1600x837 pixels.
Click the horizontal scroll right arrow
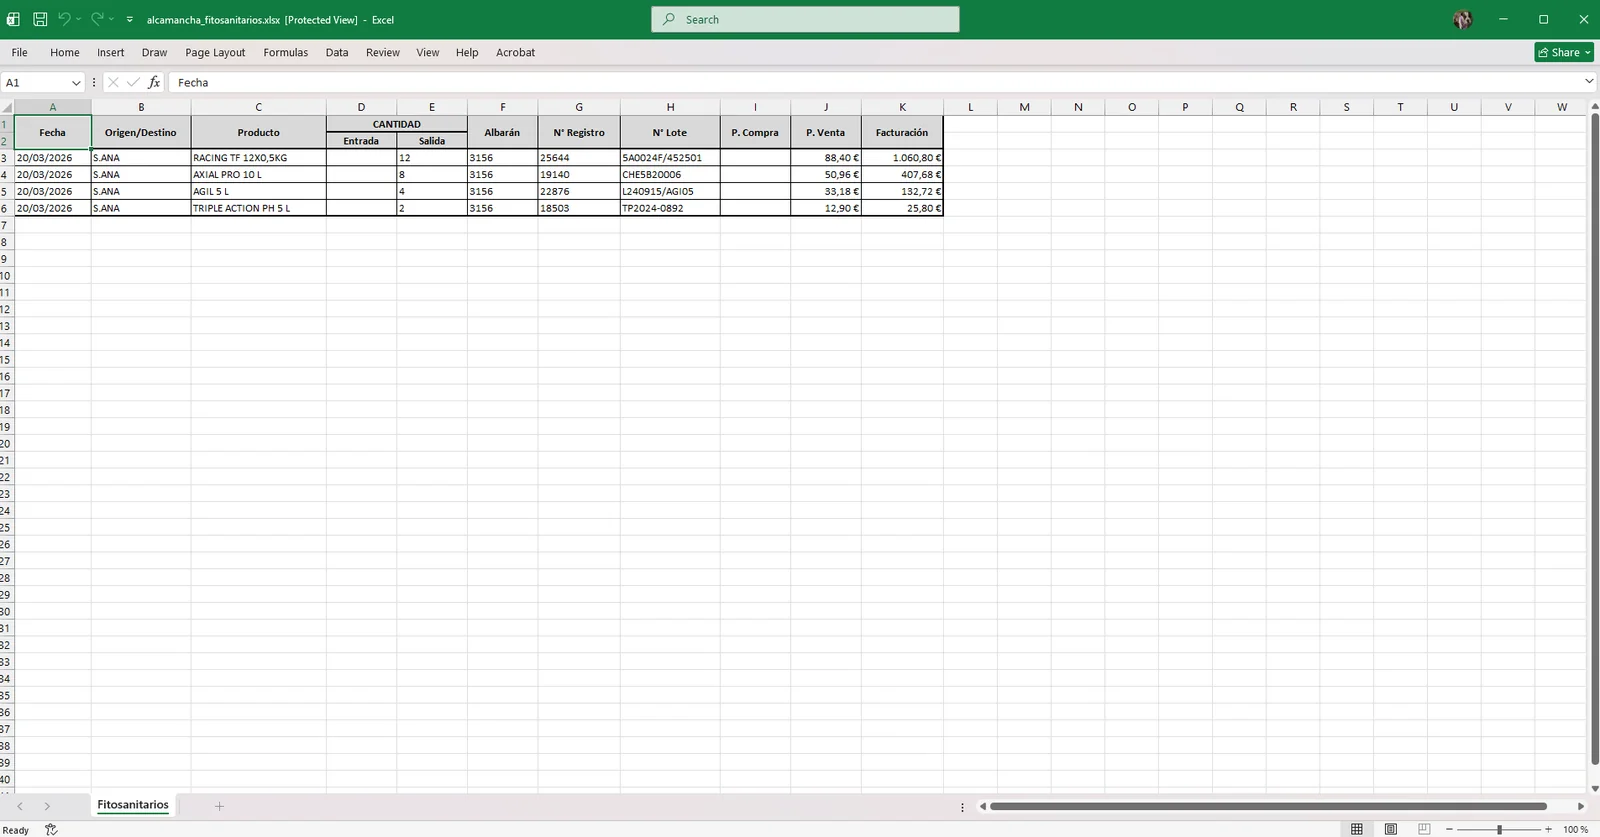coord(1581,806)
